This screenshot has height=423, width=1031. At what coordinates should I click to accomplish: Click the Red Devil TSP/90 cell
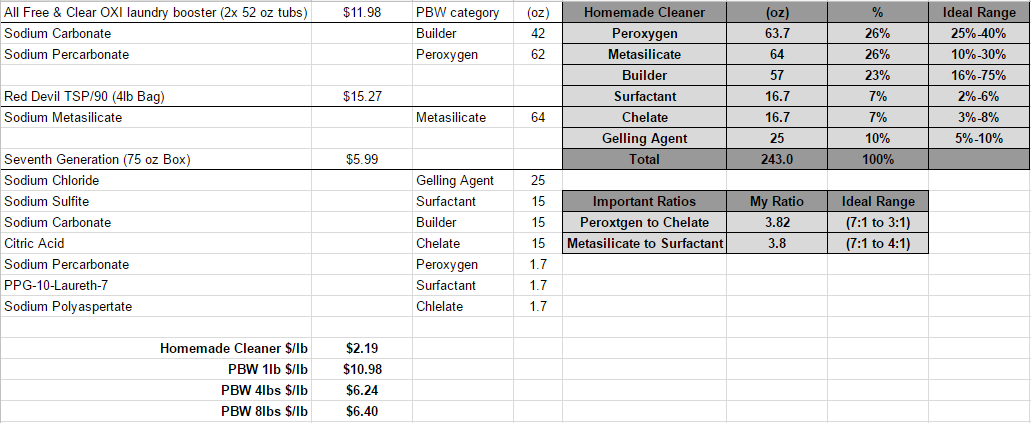(156, 97)
